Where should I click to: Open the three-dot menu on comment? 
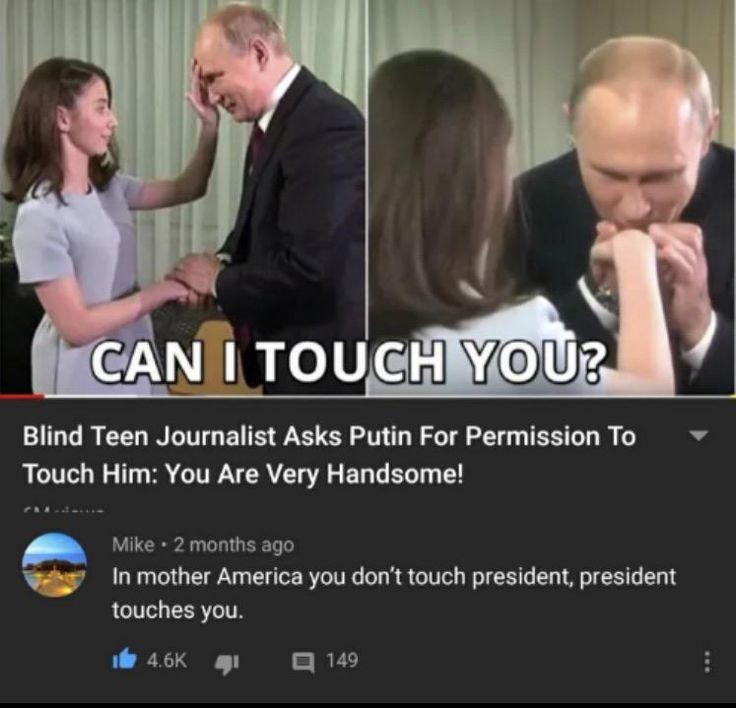(708, 662)
